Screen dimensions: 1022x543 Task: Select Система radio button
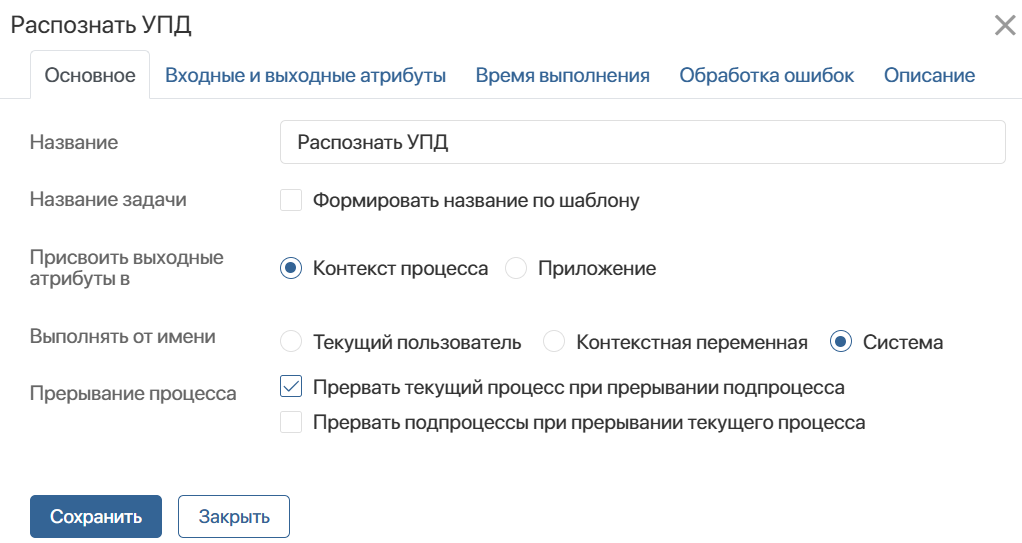(841, 342)
